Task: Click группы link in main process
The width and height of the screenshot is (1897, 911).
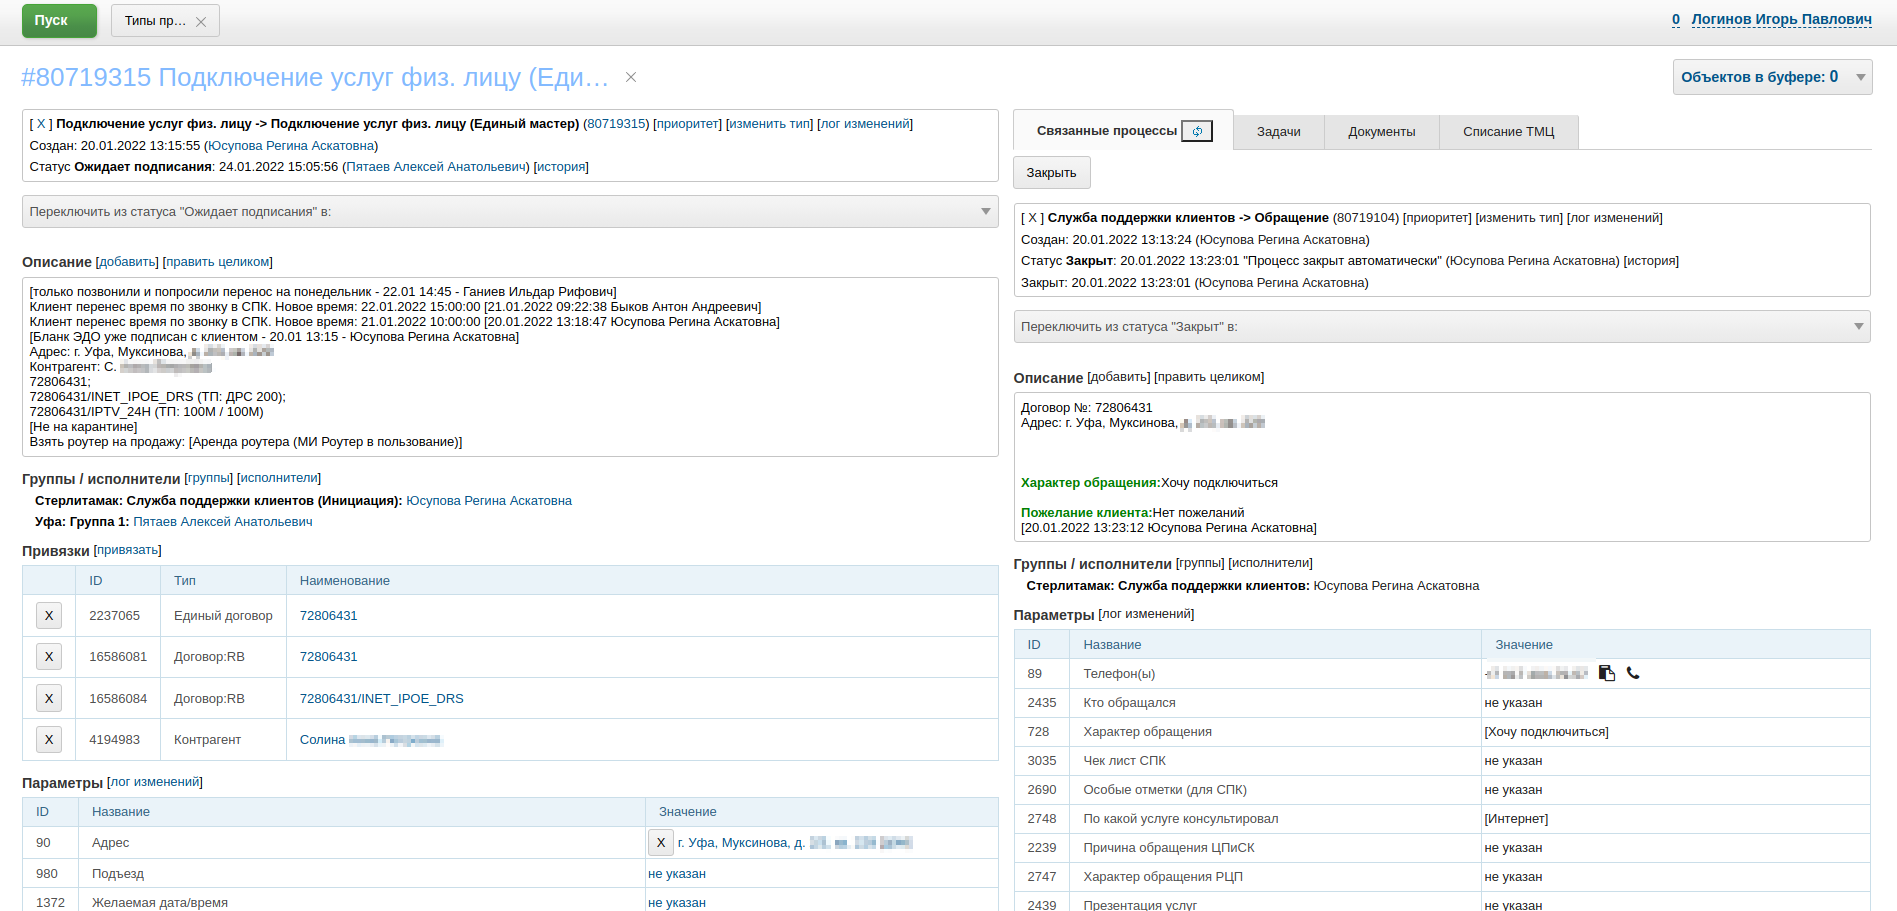Action: [209, 478]
